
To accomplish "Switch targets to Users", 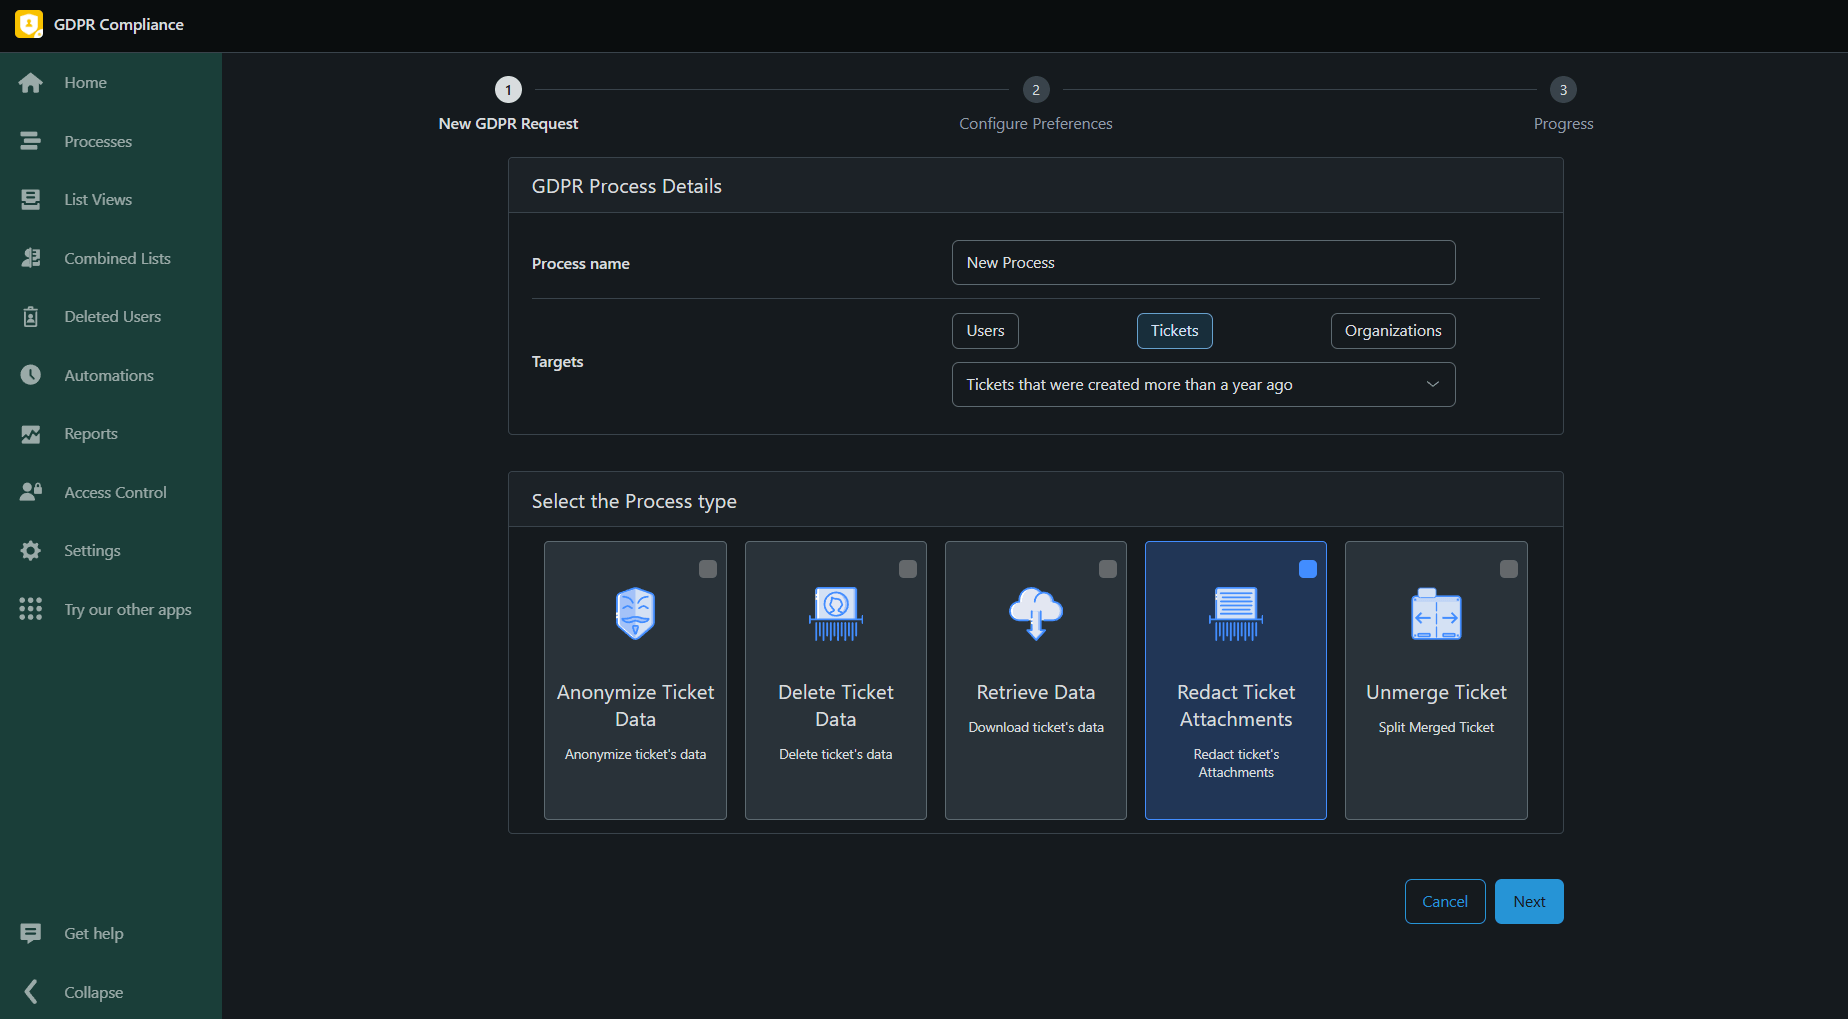I will 984,330.
